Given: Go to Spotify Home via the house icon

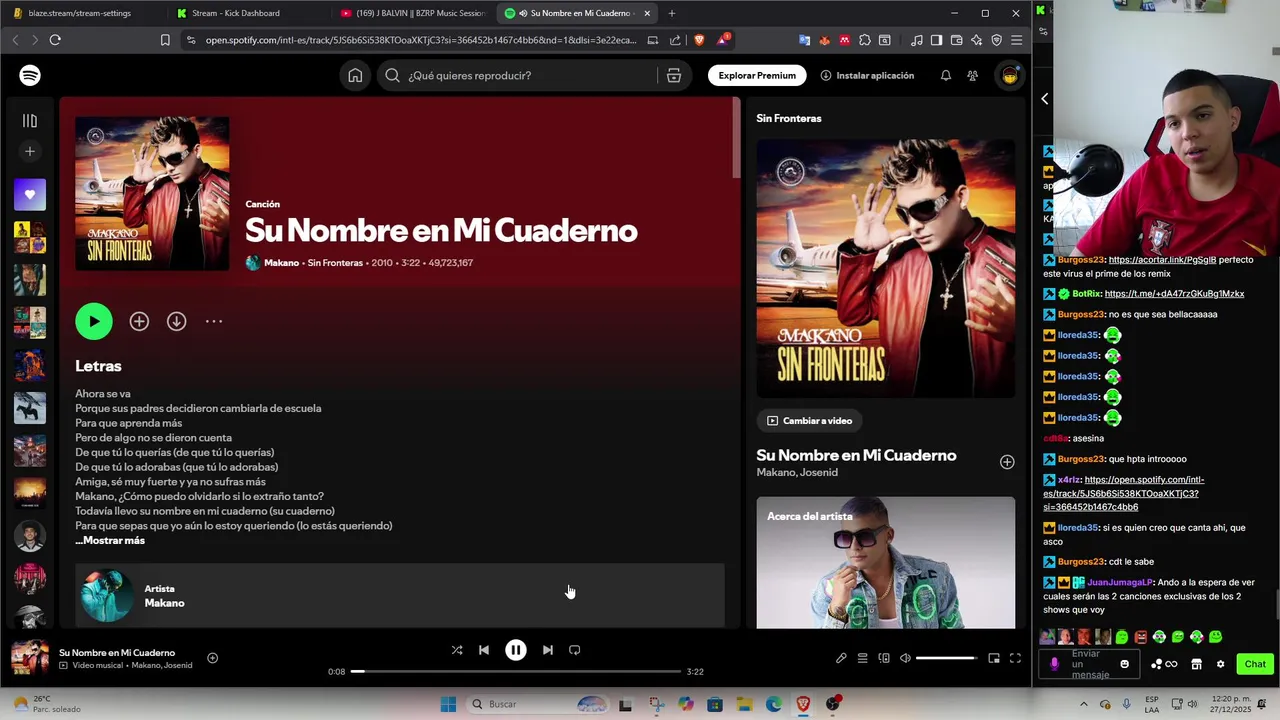Looking at the screenshot, I should 355,75.
